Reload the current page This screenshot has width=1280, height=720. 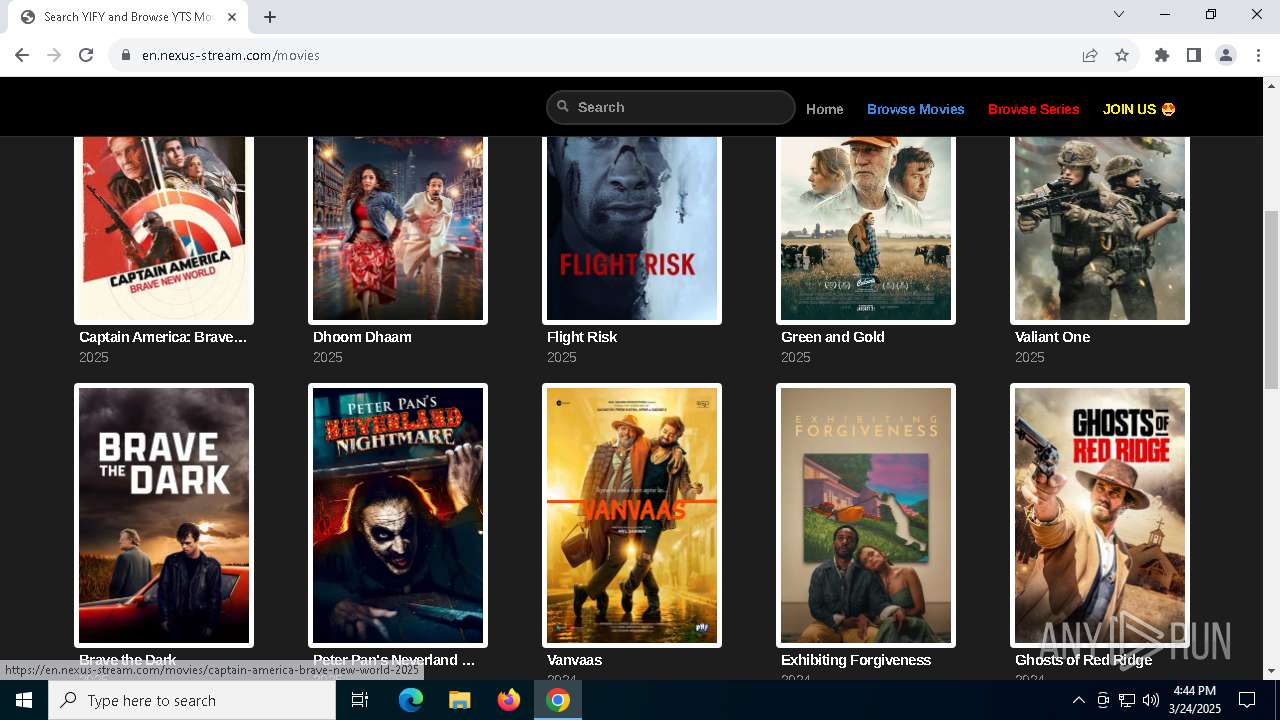86,55
